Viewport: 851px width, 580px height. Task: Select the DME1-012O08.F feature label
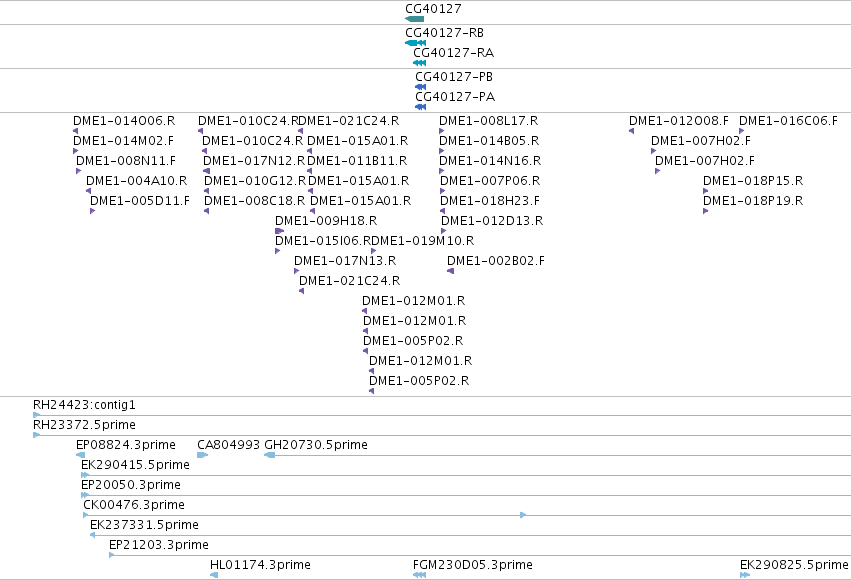point(679,120)
